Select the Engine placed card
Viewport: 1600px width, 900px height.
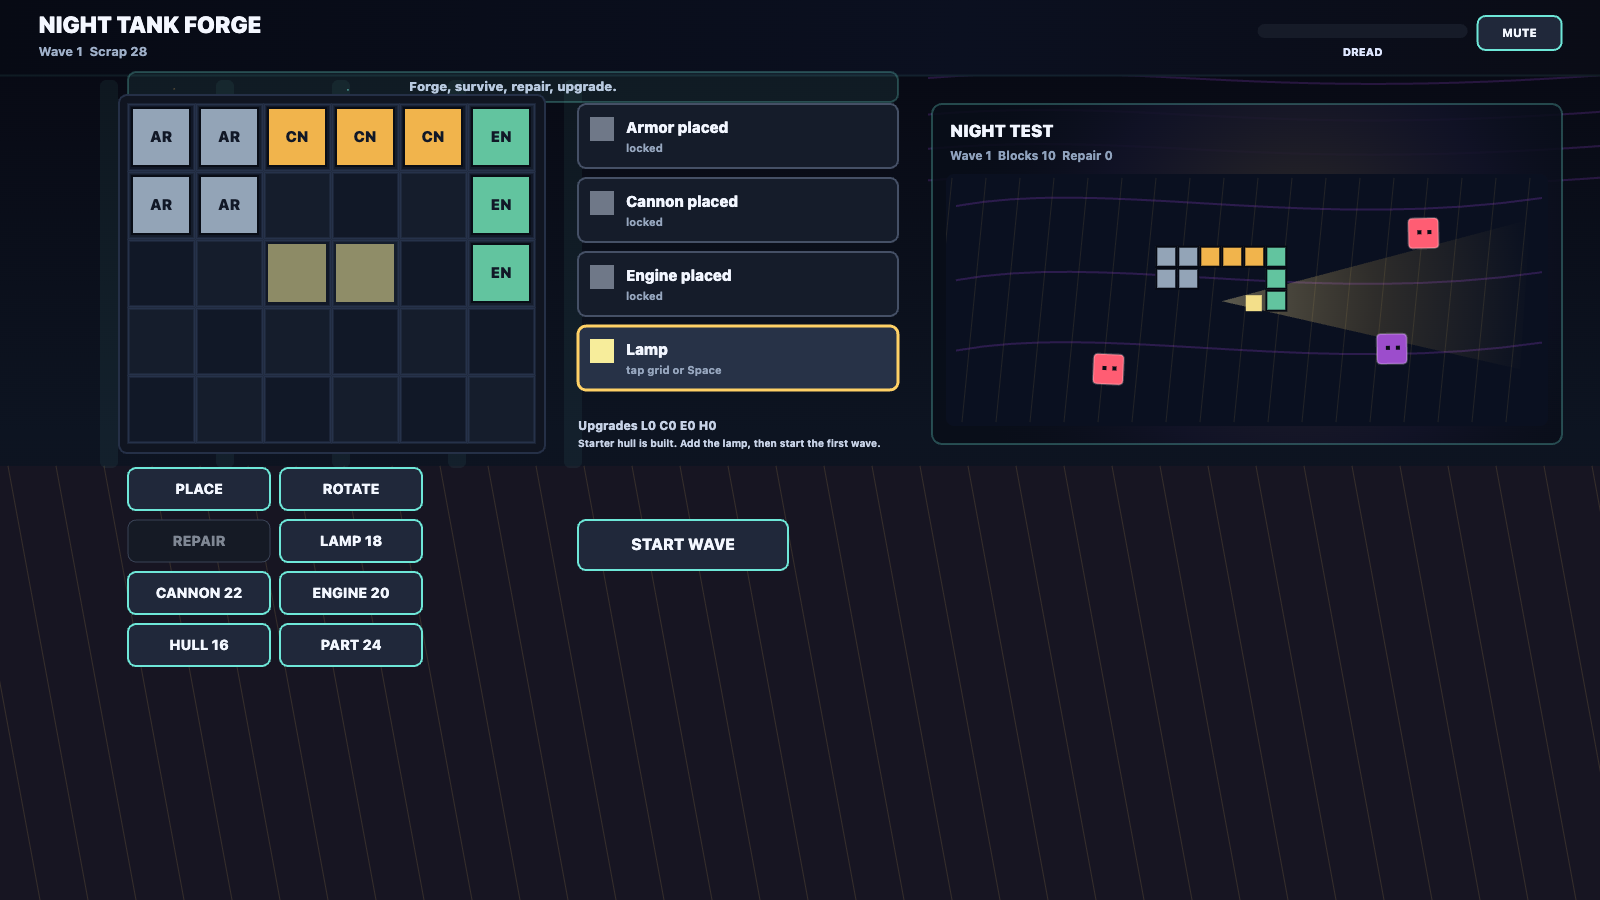[x=738, y=284]
